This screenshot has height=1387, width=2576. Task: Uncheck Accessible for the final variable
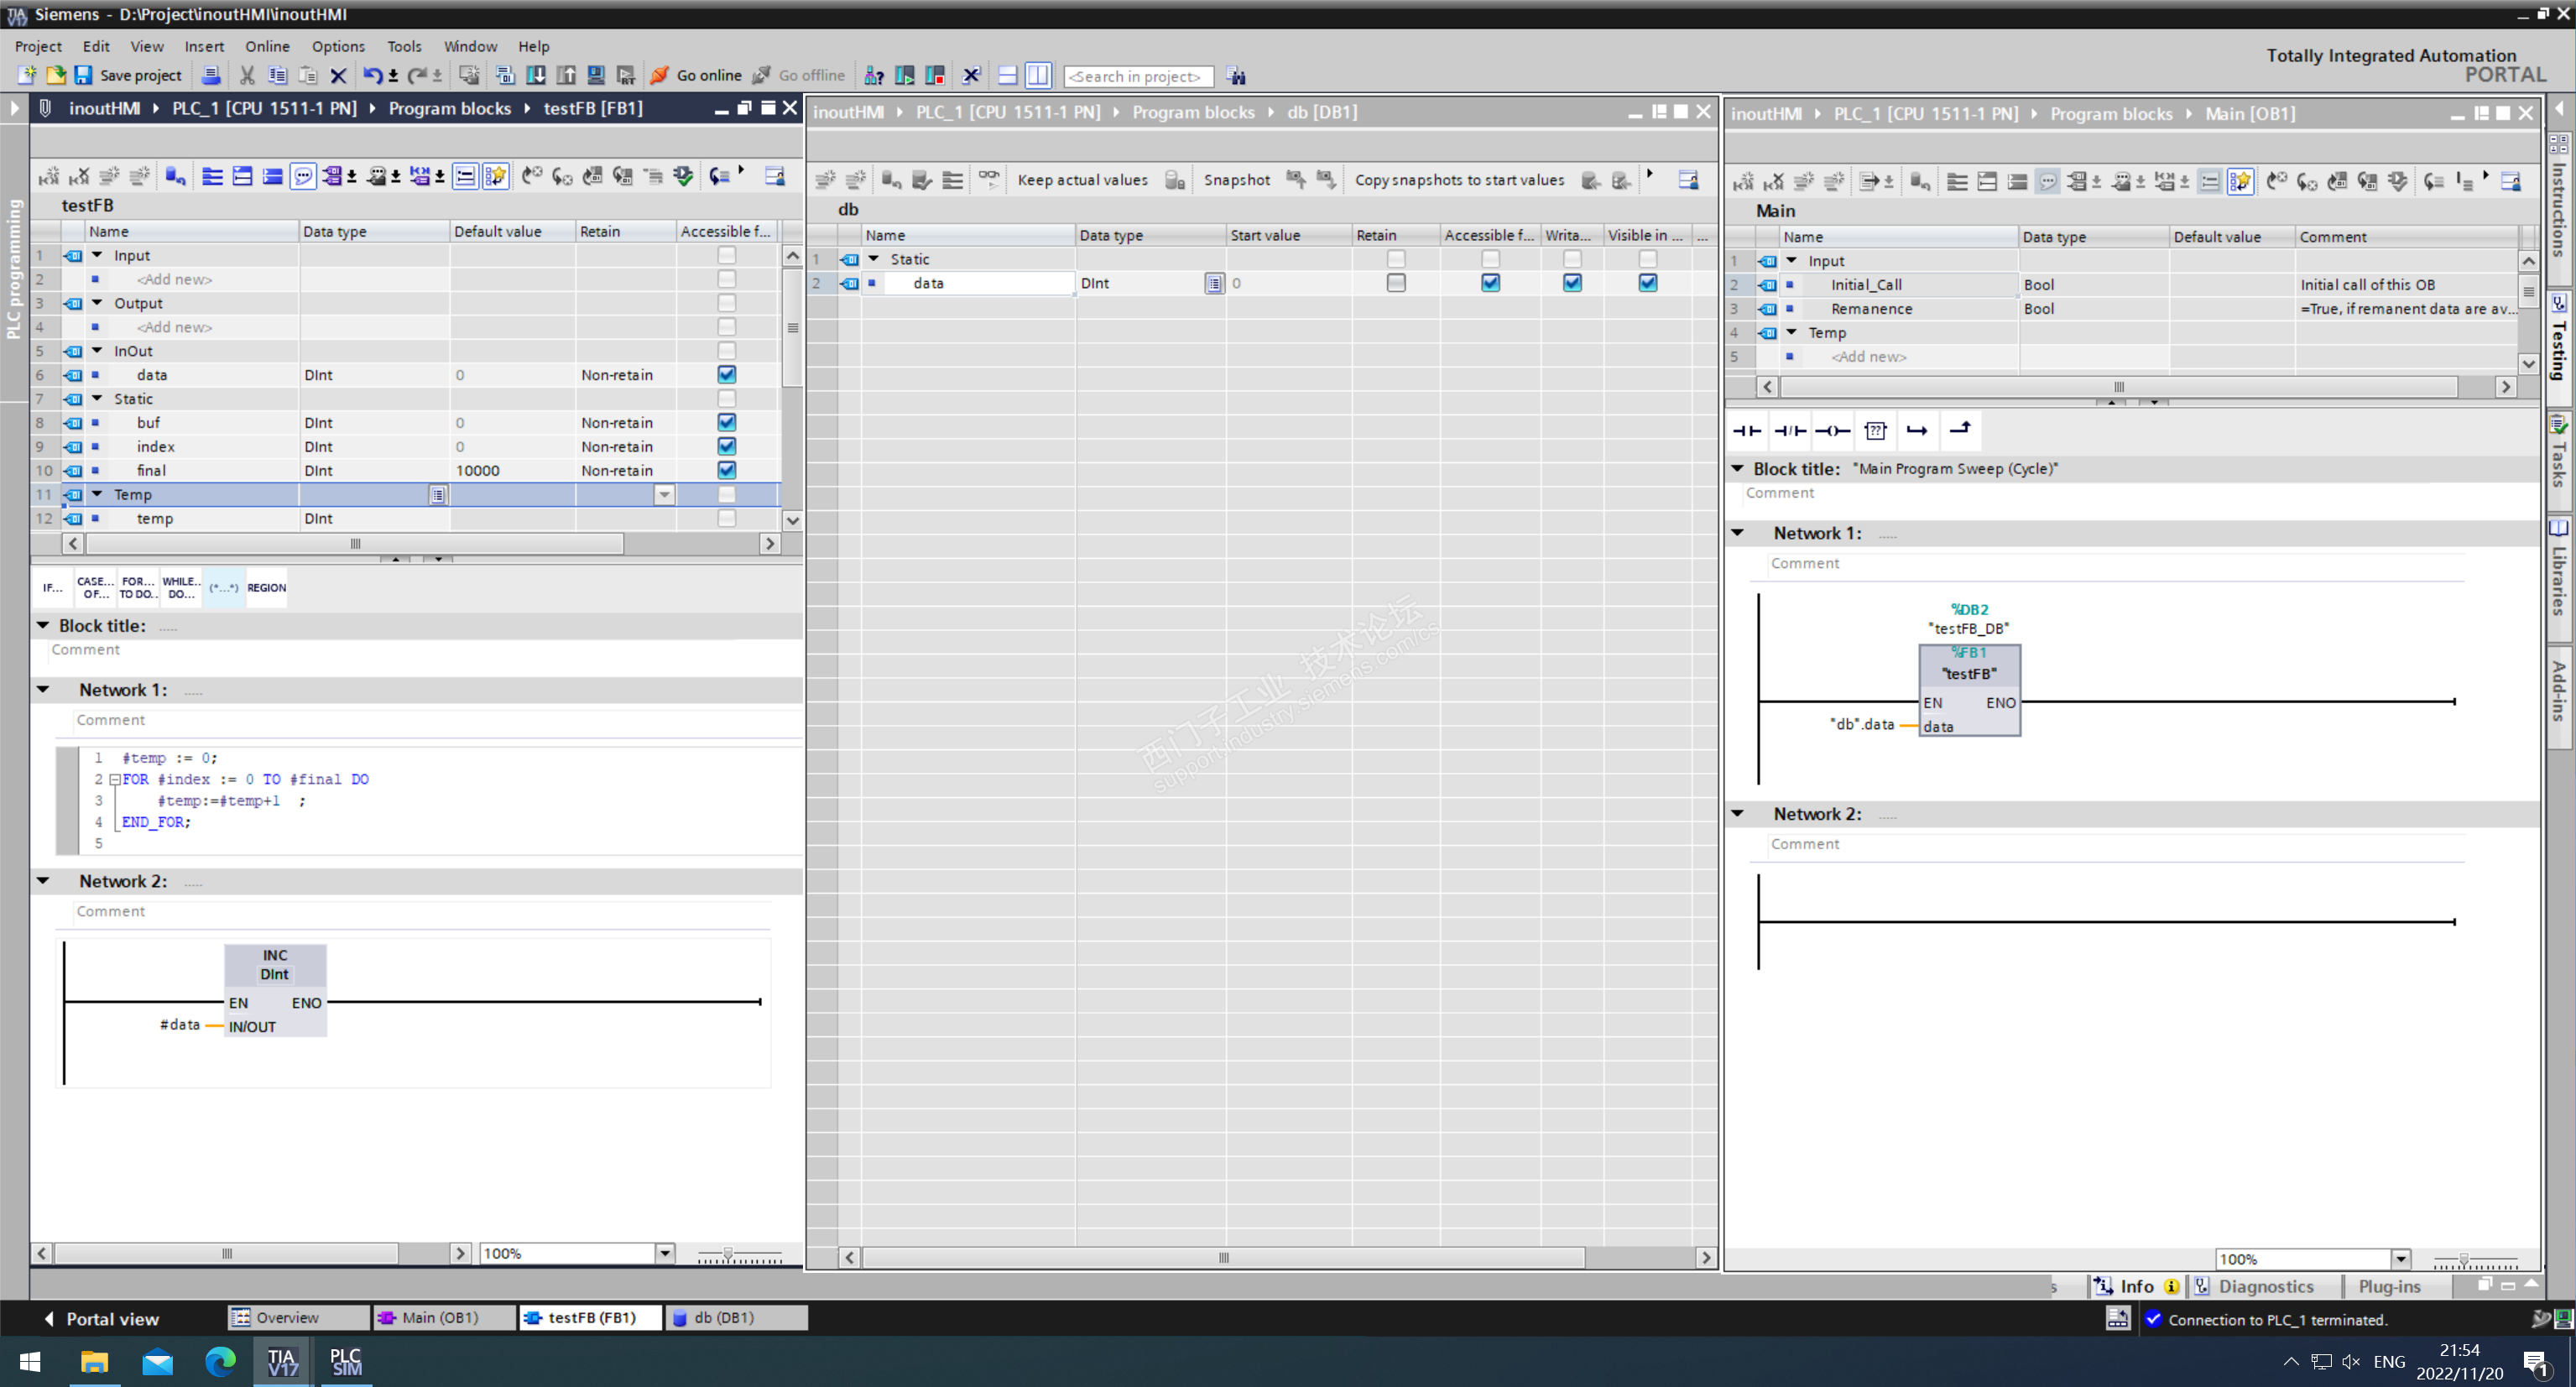pyautogui.click(x=727, y=471)
